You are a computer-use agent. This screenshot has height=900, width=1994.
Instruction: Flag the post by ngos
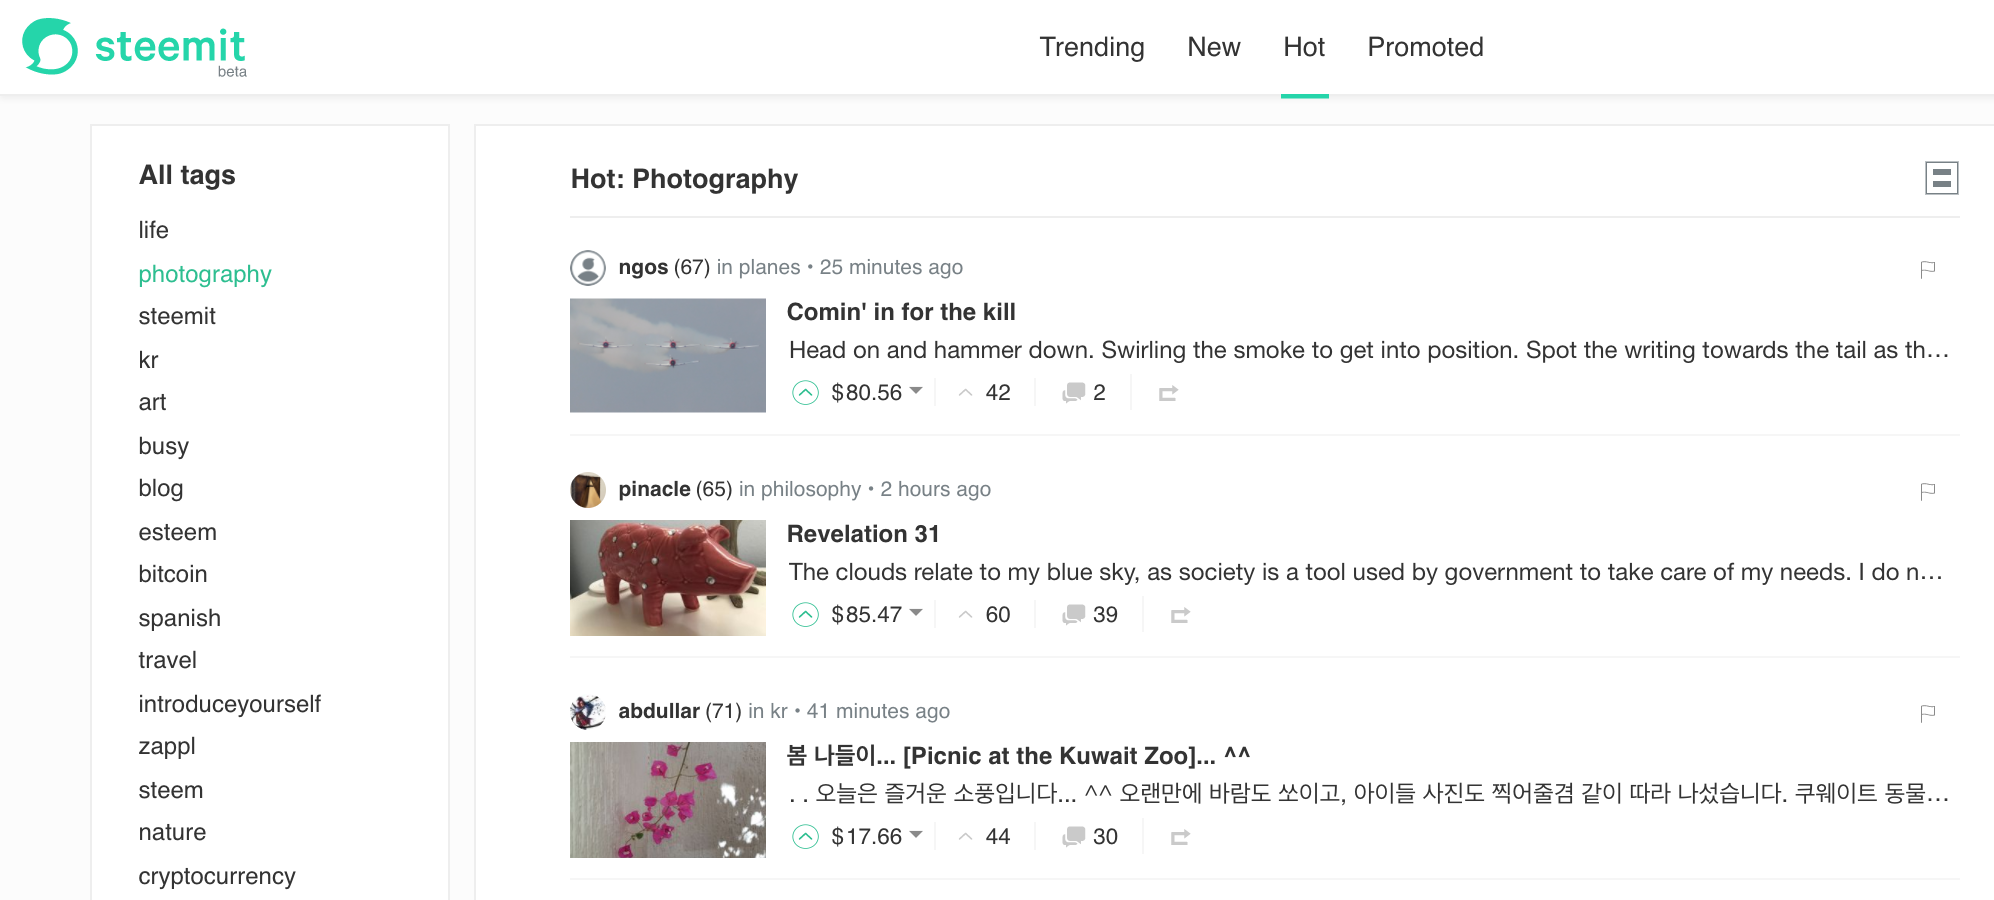point(1928,268)
